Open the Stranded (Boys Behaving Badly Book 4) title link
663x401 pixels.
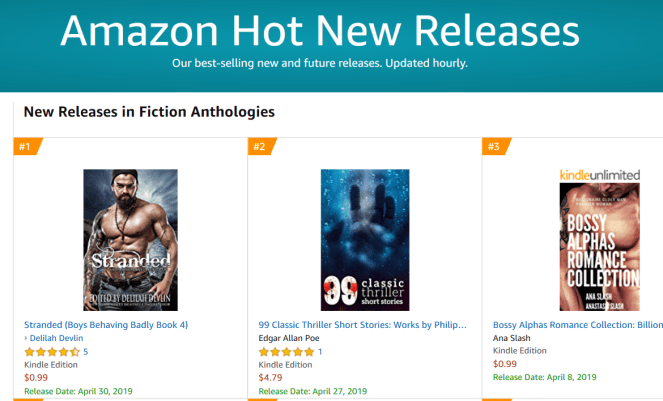tap(106, 325)
